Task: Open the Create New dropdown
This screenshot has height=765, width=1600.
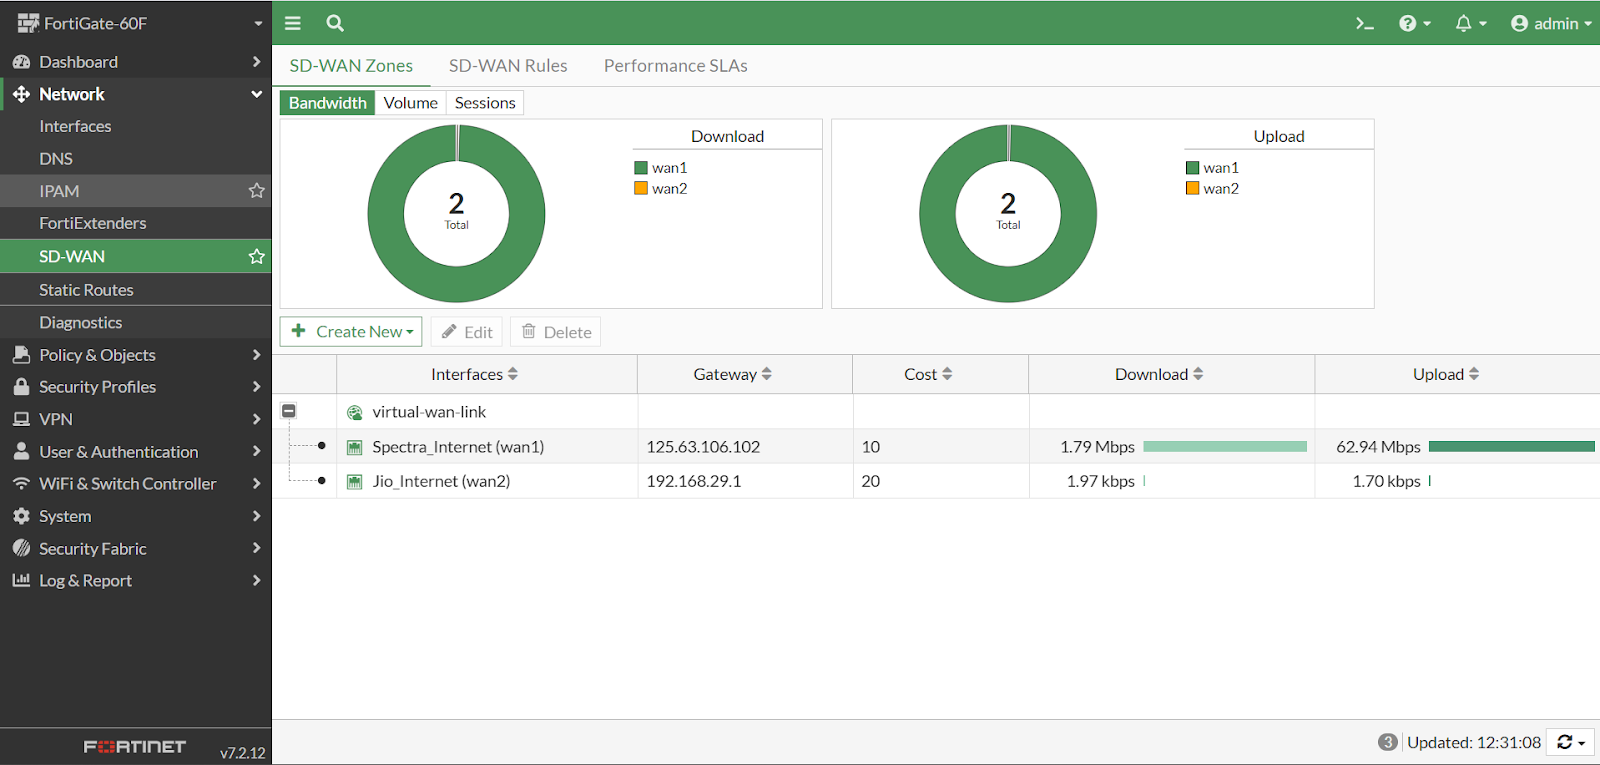Action: tap(351, 331)
